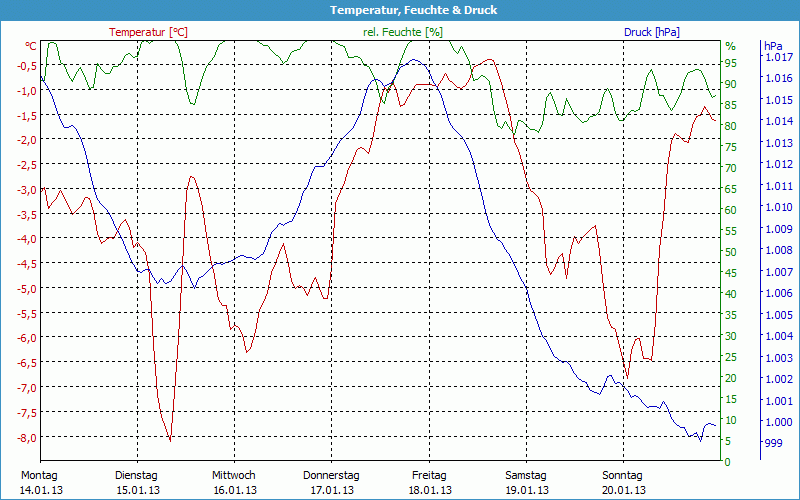
Task: Click the '-1,0' temperature axis value
Action: (27, 90)
